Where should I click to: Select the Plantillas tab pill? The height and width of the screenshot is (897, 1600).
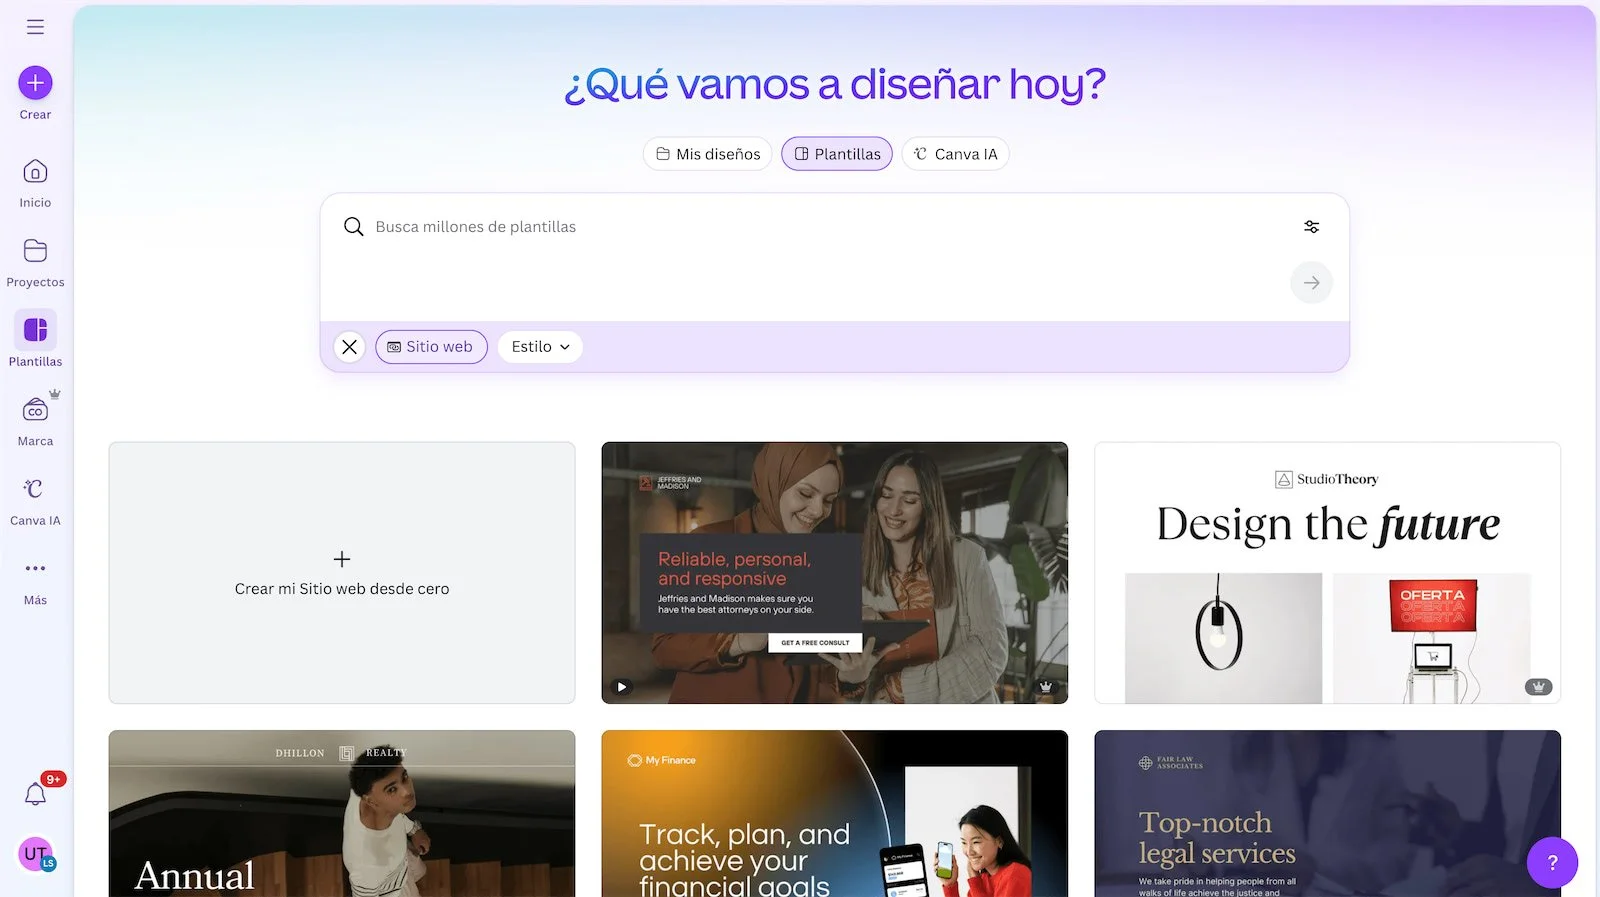pyautogui.click(x=837, y=154)
